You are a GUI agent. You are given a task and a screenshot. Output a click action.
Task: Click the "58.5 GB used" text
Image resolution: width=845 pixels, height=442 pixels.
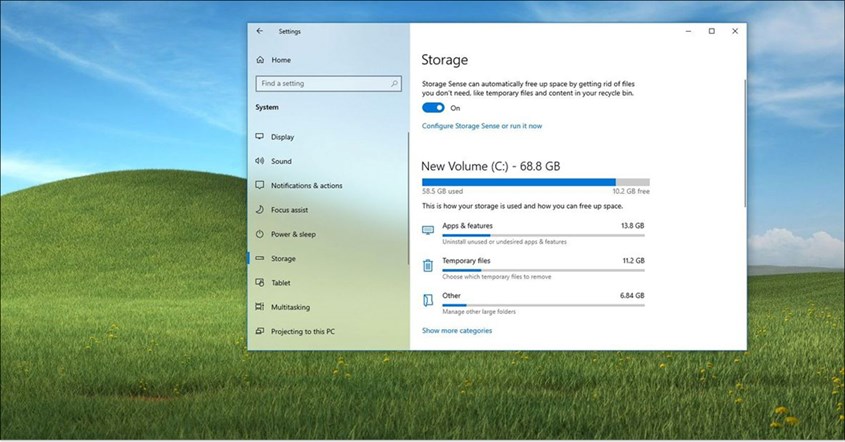[442, 191]
